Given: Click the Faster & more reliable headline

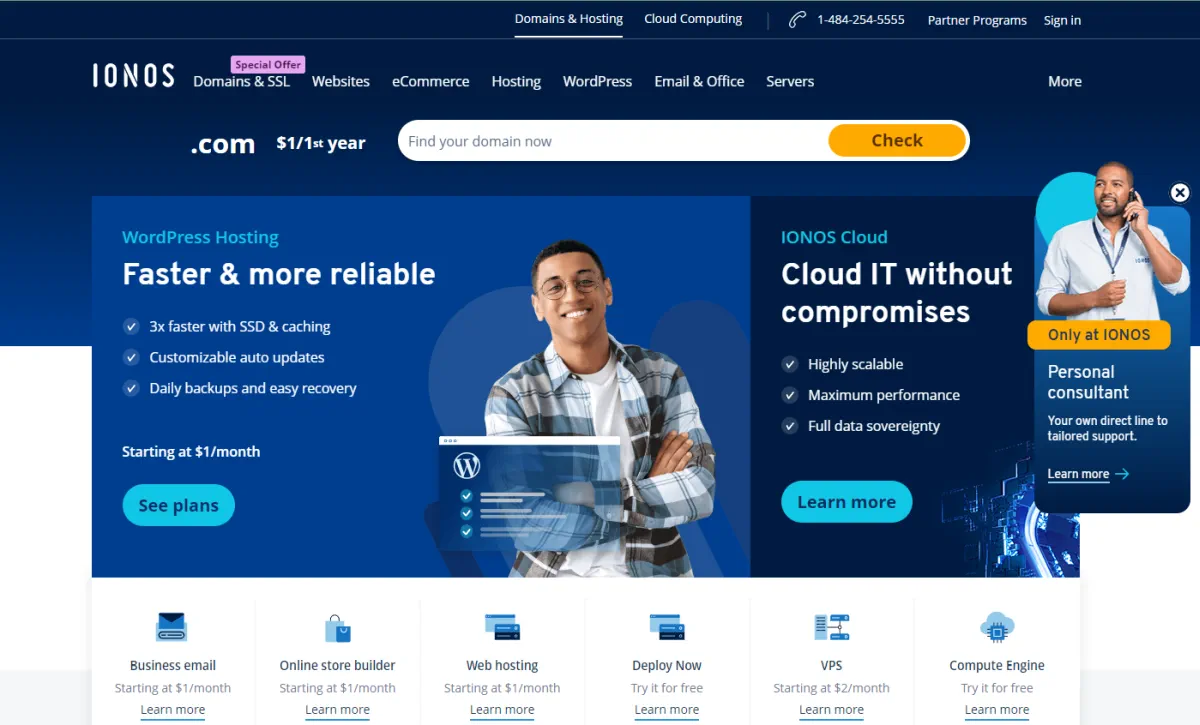Looking at the screenshot, I should 279,274.
